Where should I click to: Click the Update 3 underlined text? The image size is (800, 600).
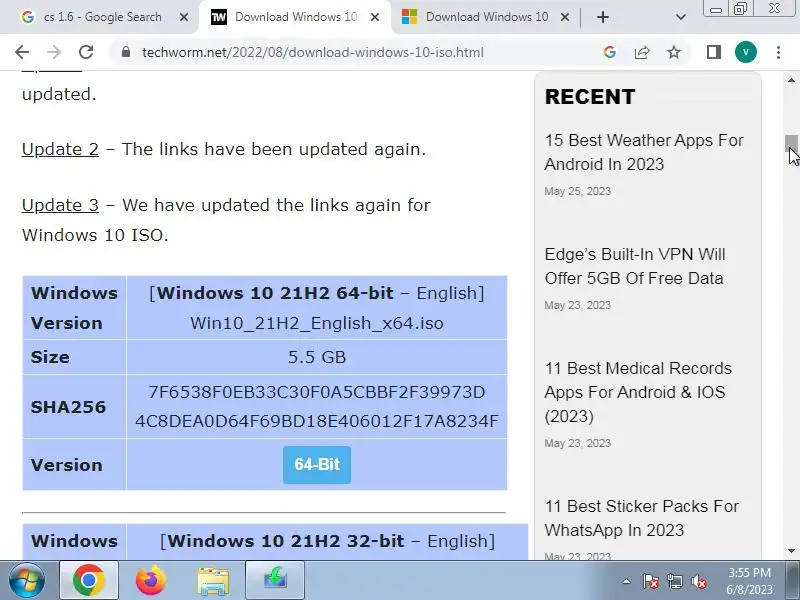pyautogui.click(x=60, y=205)
